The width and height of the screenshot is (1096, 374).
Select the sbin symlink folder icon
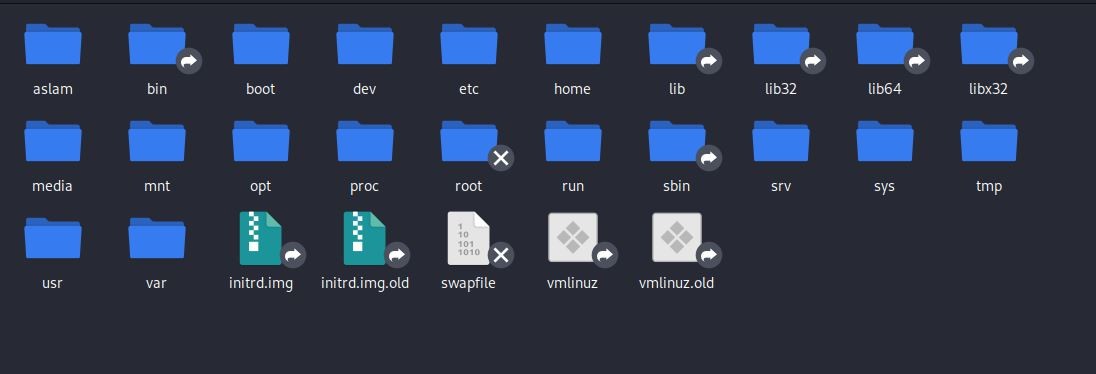(677, 141)
